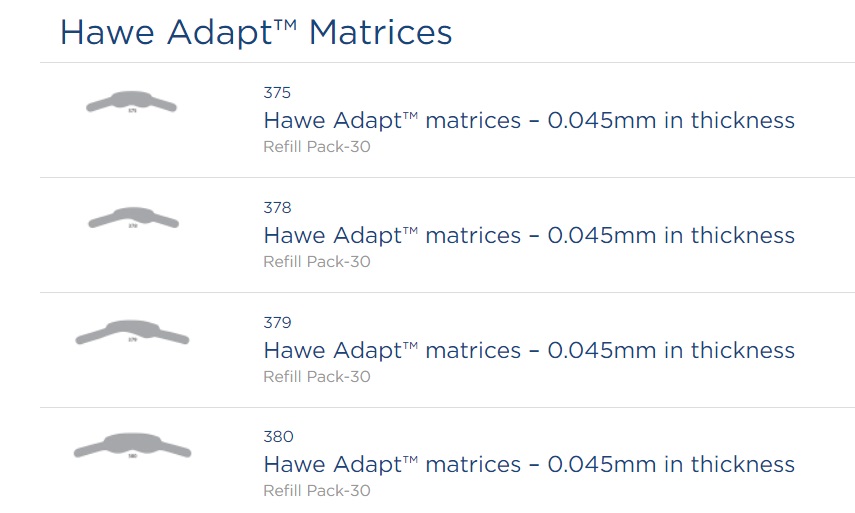Select product number 375
The image size is (855, 513).
click(x=277, y=93)
